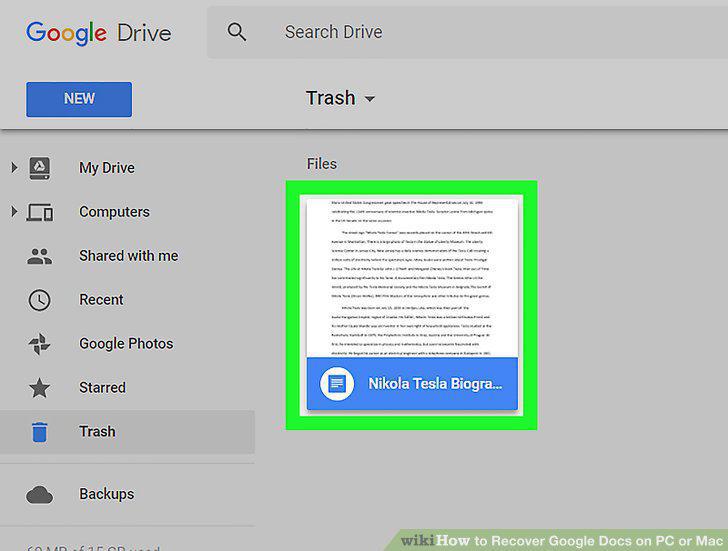This screenshot has width=728, height=551.
Task: Go to Shared with me
Action: pyautogui.click(x=129, y=256)
